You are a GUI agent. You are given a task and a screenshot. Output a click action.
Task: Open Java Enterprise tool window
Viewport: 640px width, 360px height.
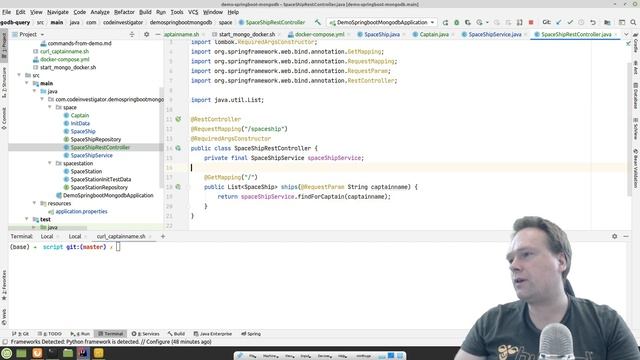point(213,334)
